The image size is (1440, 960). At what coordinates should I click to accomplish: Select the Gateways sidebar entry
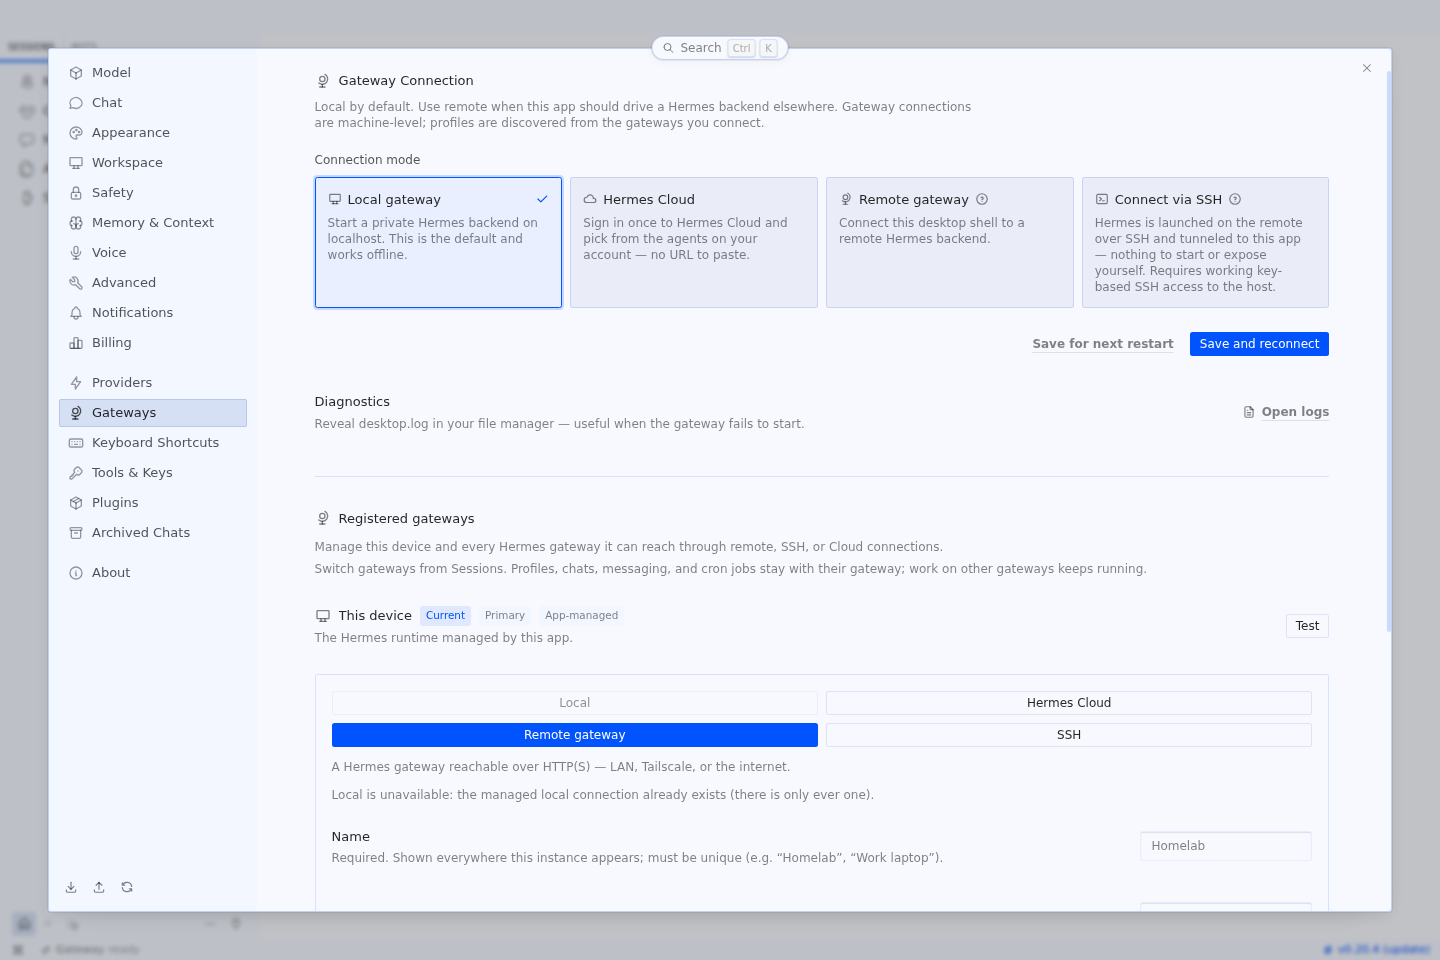[x=152, y=413]
